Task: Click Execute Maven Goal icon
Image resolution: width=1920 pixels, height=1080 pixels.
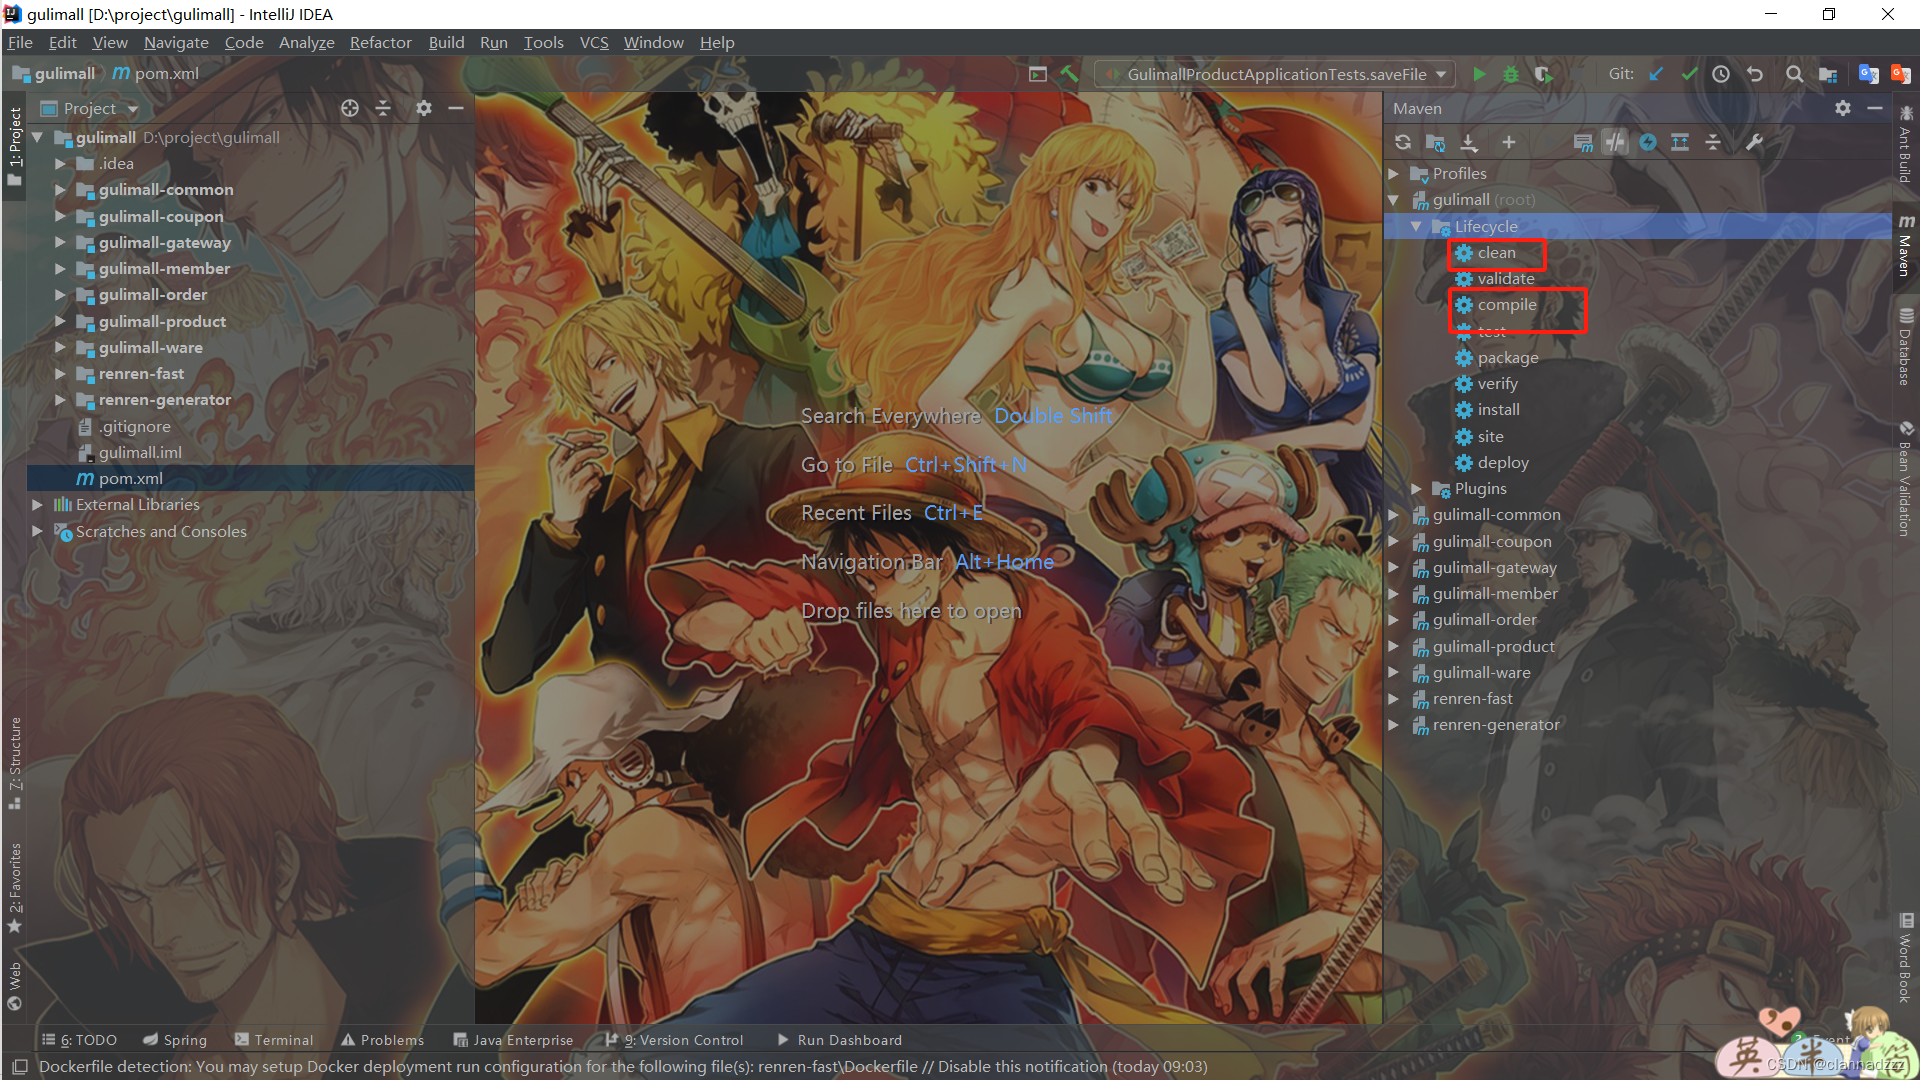Action: coord(1583,142)
